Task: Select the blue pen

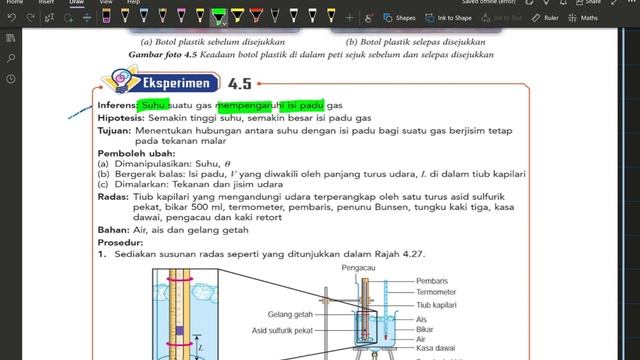Action: click(x=143, y=16)
